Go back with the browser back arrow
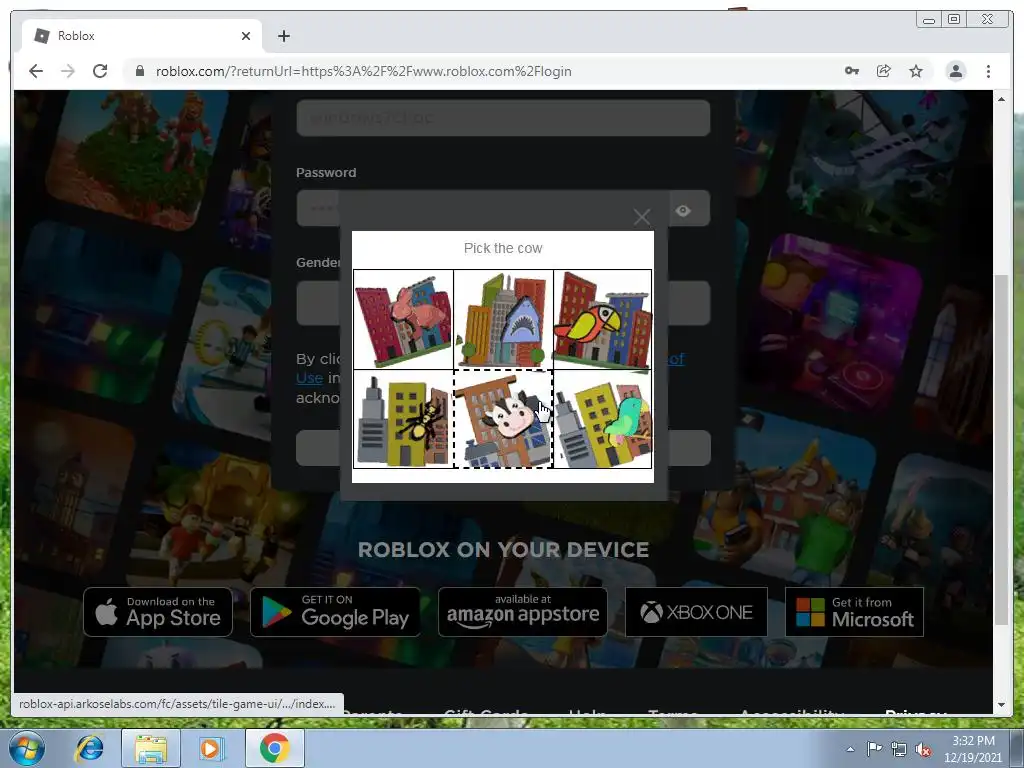The height and width of the screenshot is (768, 1024). [x=36, y=71]
